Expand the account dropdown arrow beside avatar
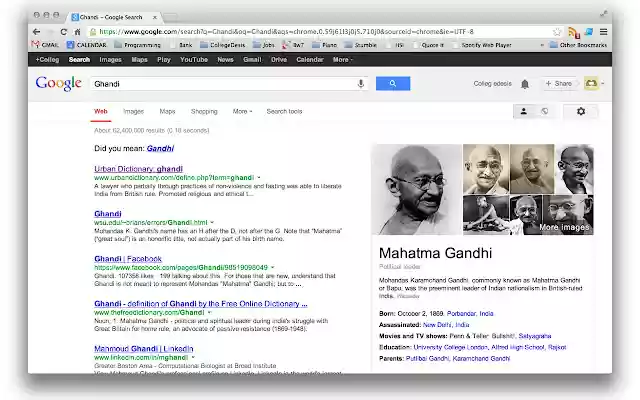This screenshot has width=640, height=400. [602, 83]
